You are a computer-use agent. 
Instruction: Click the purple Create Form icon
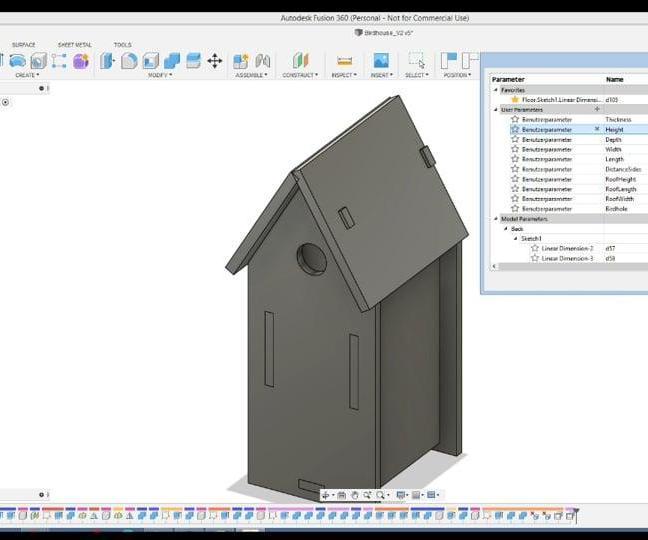tap(81, 61)
